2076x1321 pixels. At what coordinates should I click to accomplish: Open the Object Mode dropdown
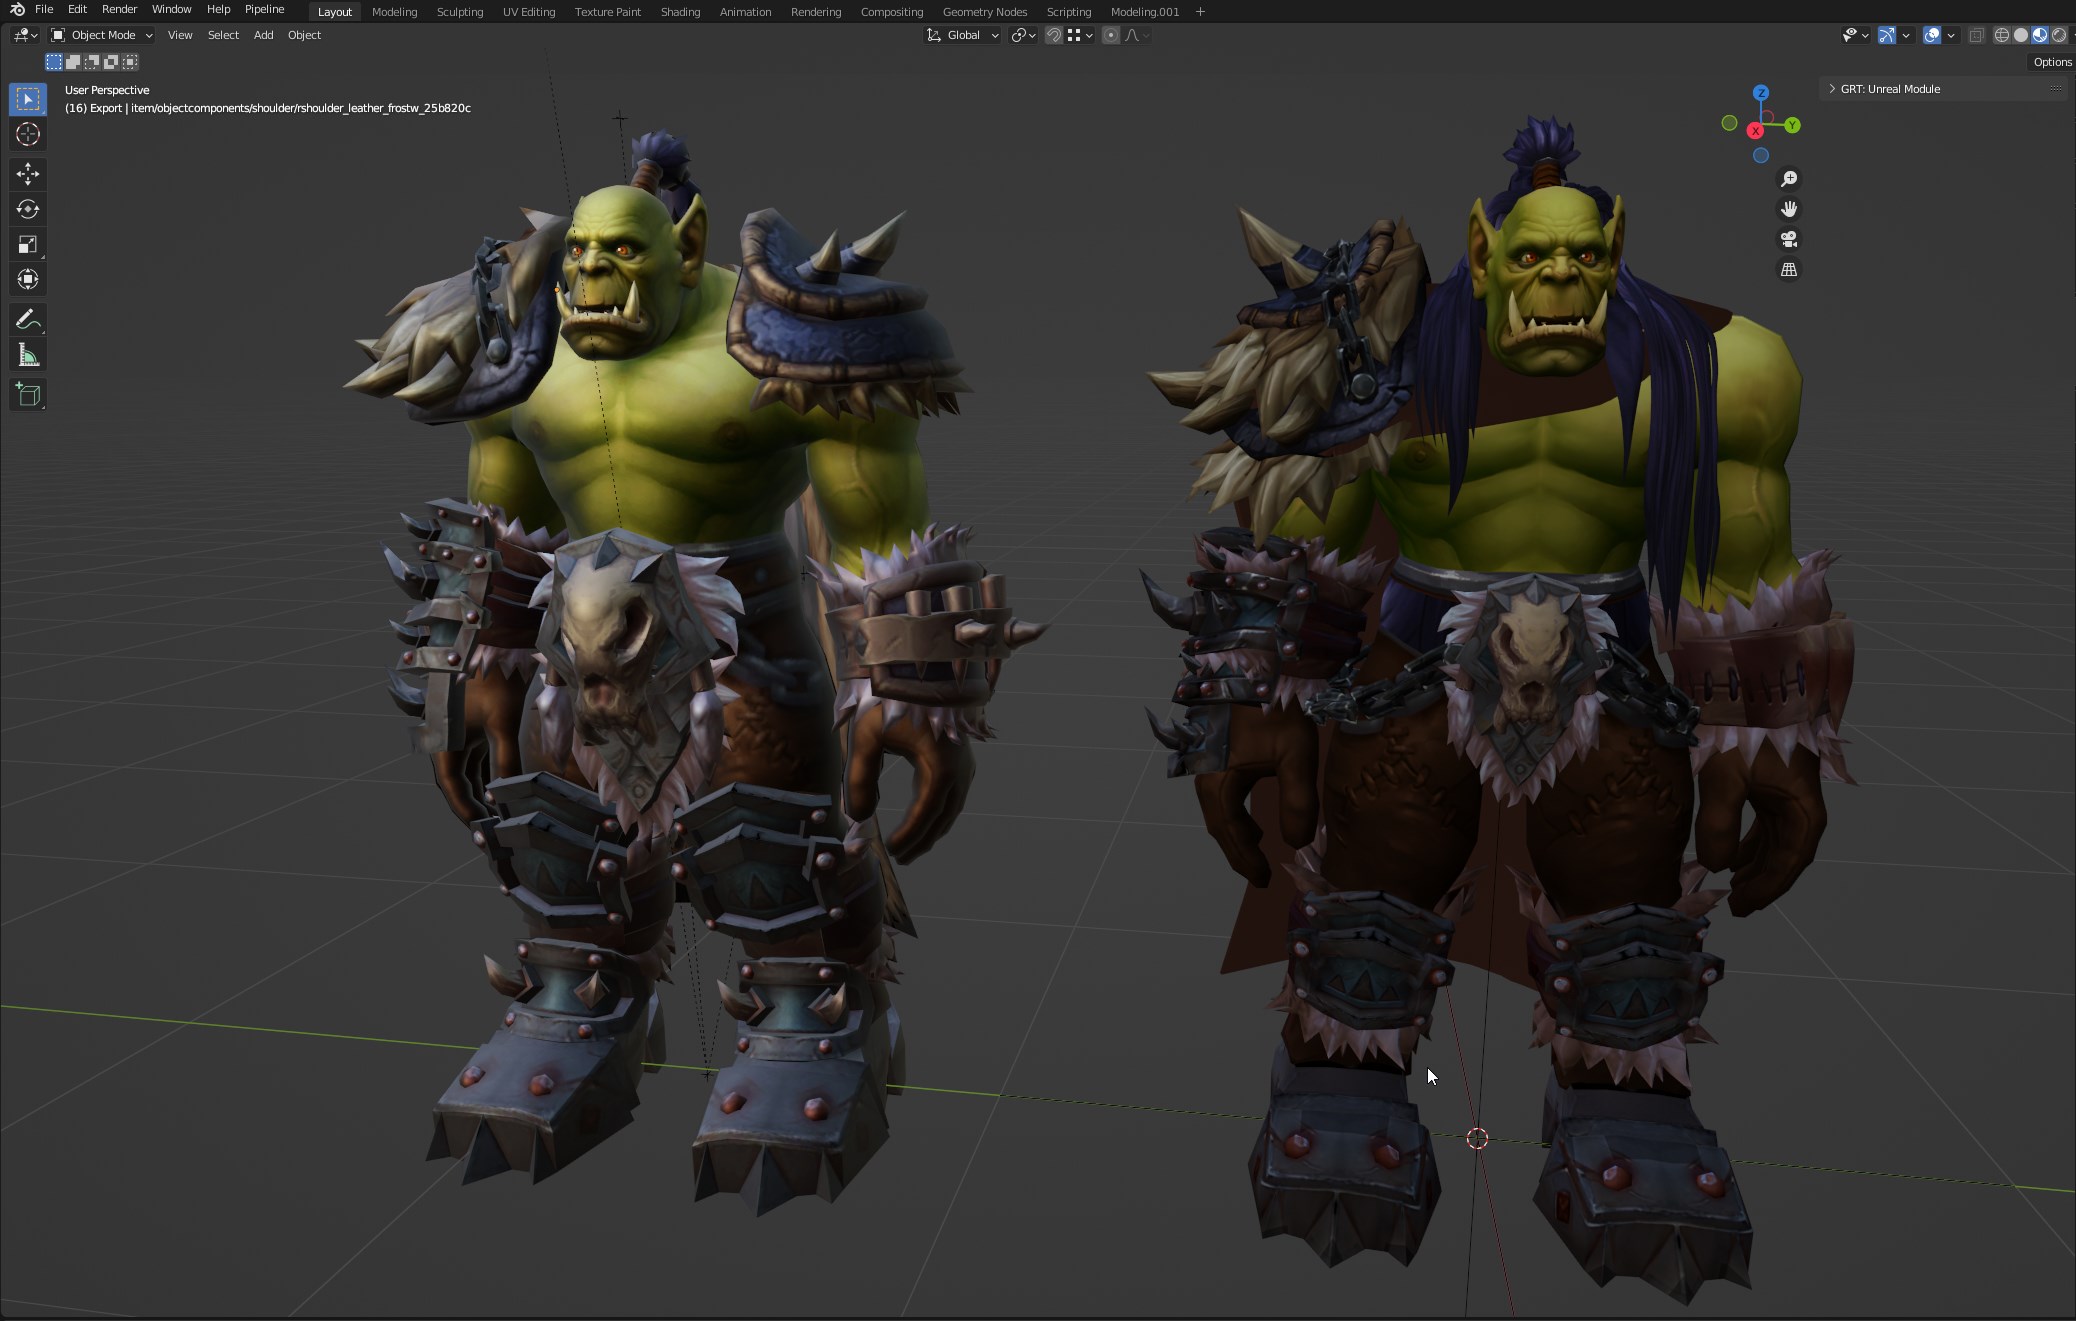[x=102, y=35]
